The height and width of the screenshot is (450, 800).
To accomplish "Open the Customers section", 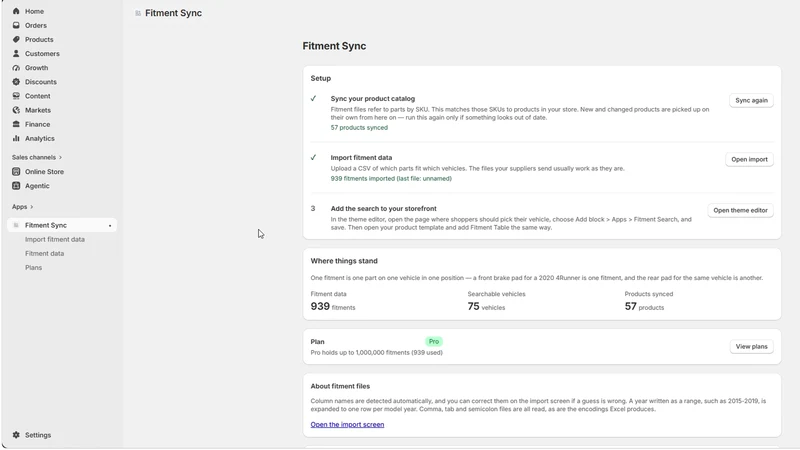I will tap(42, 54).
